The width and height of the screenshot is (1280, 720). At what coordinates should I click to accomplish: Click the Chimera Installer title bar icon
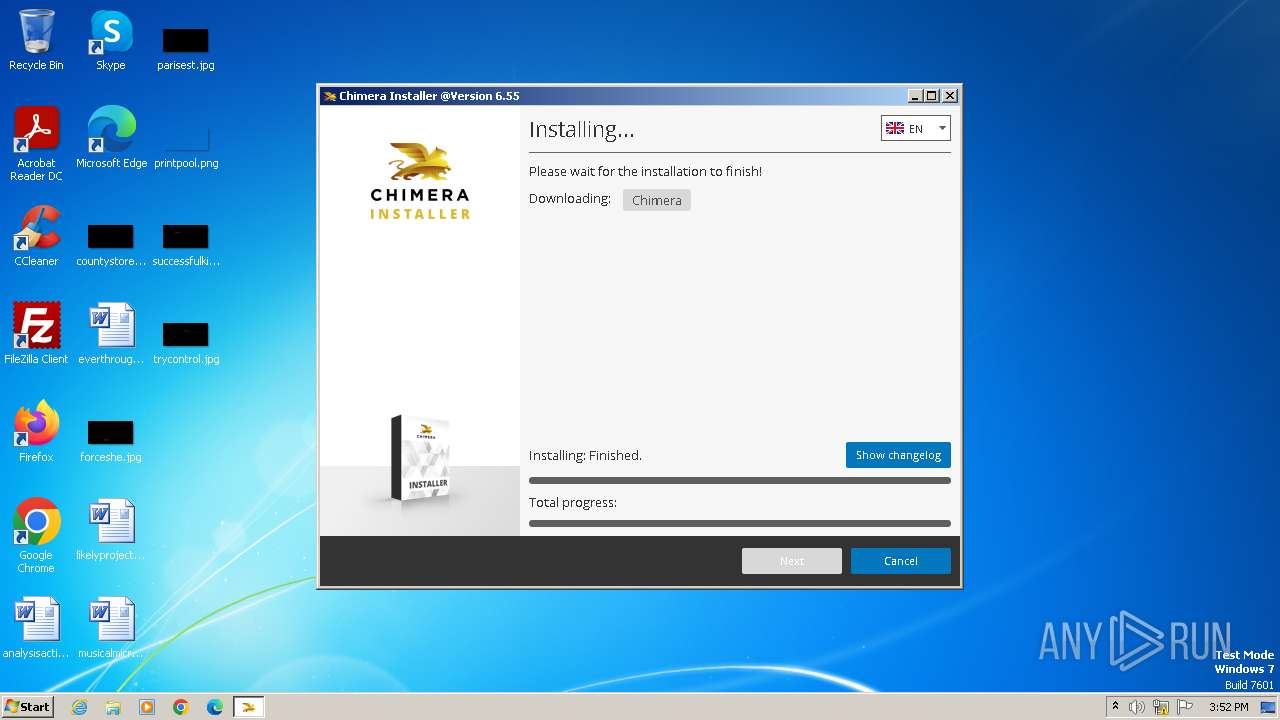tap(330, 96)
